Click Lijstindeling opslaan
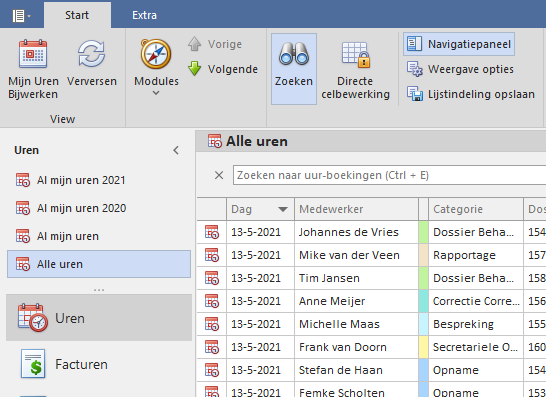This screenshot has height=397, width=546. [x=471, y=94]
